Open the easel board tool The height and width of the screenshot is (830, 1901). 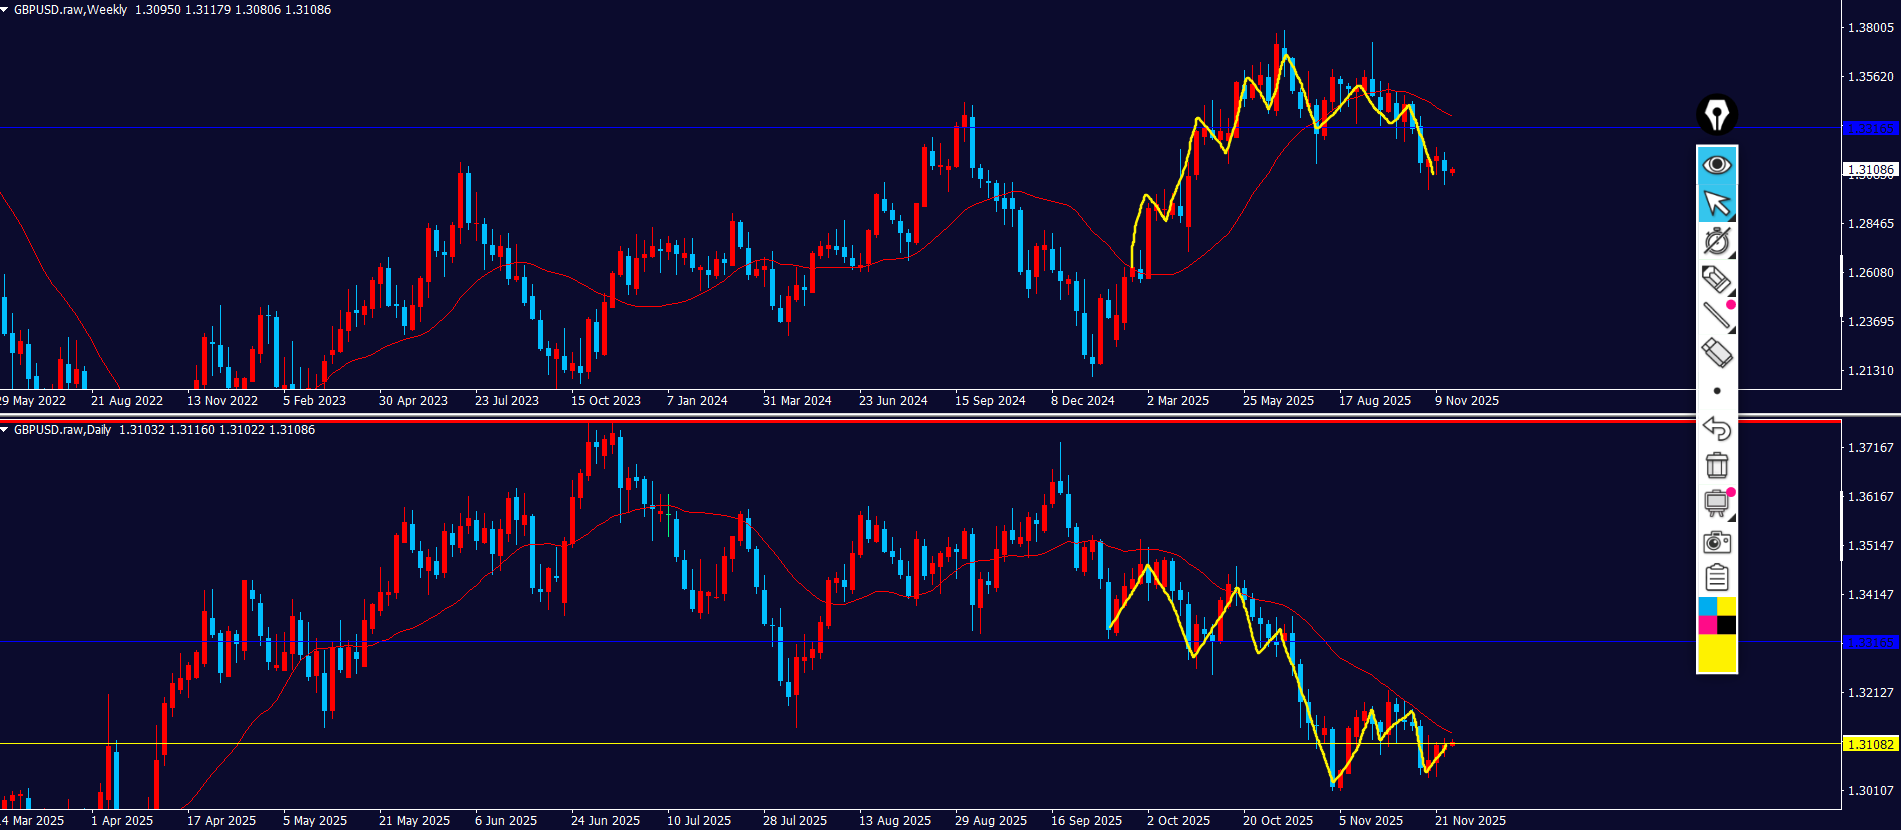point(1716,502)
